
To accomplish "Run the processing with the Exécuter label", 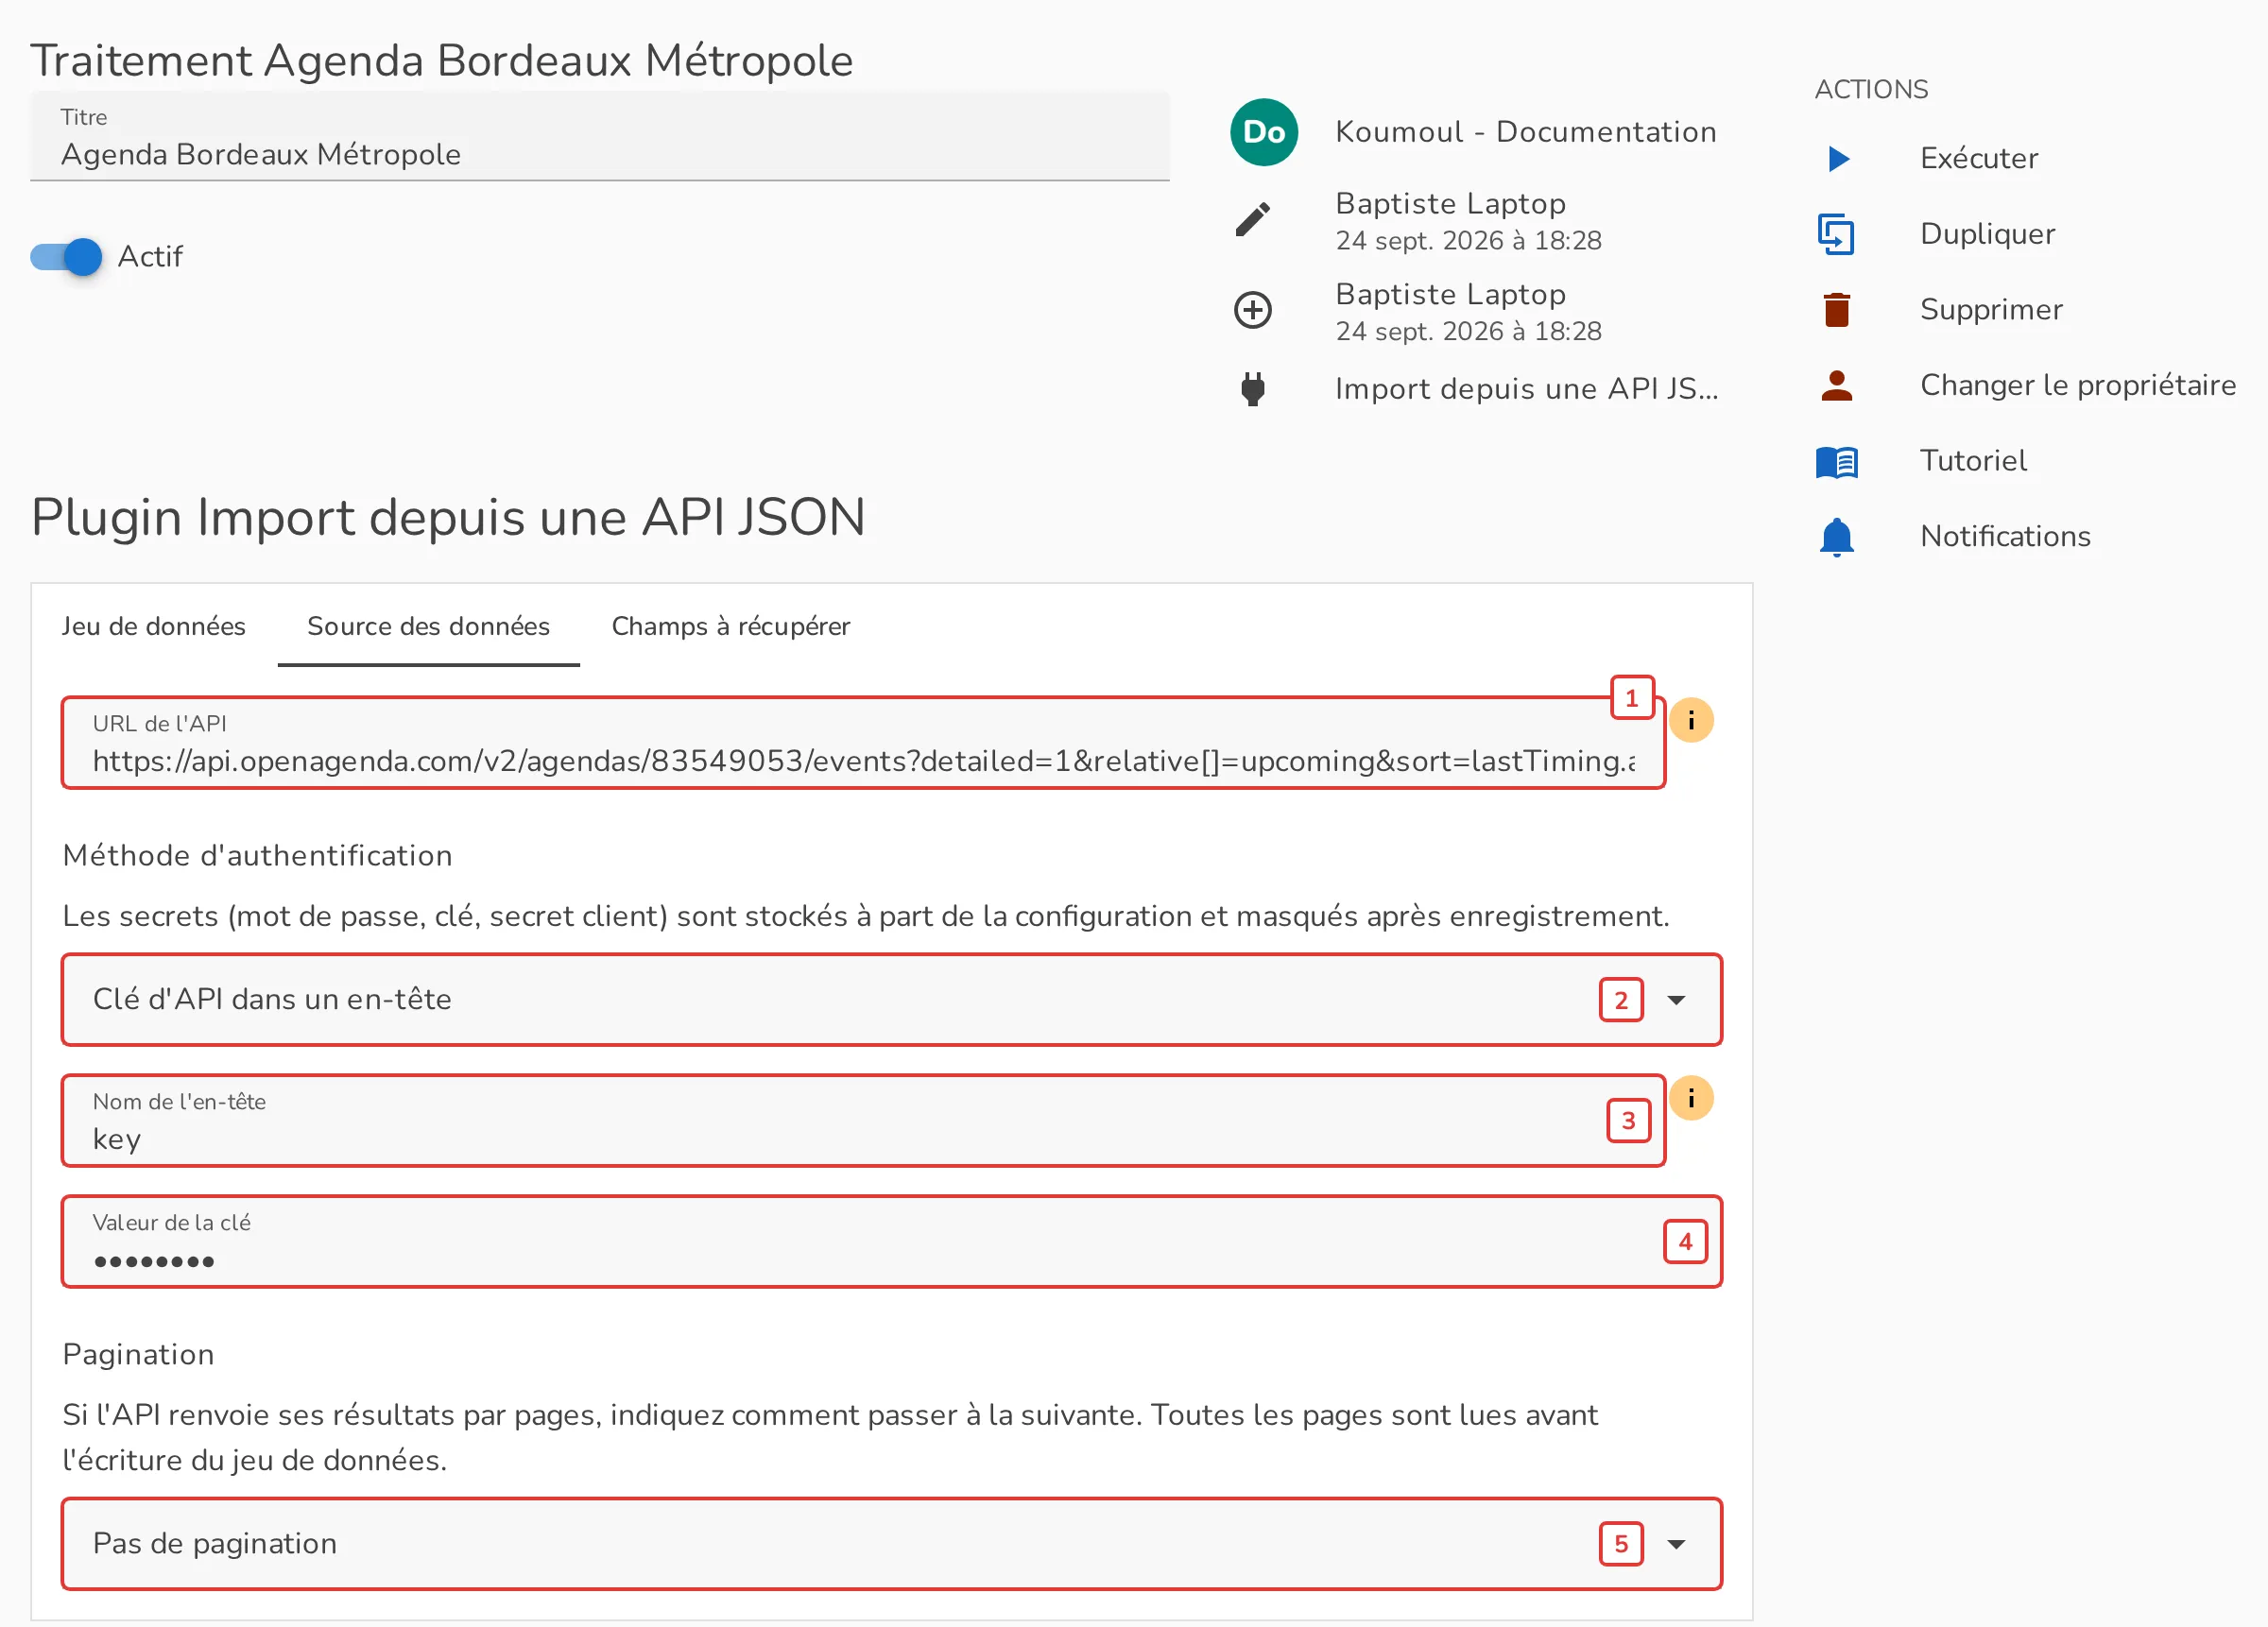I will click(1979, 158).
